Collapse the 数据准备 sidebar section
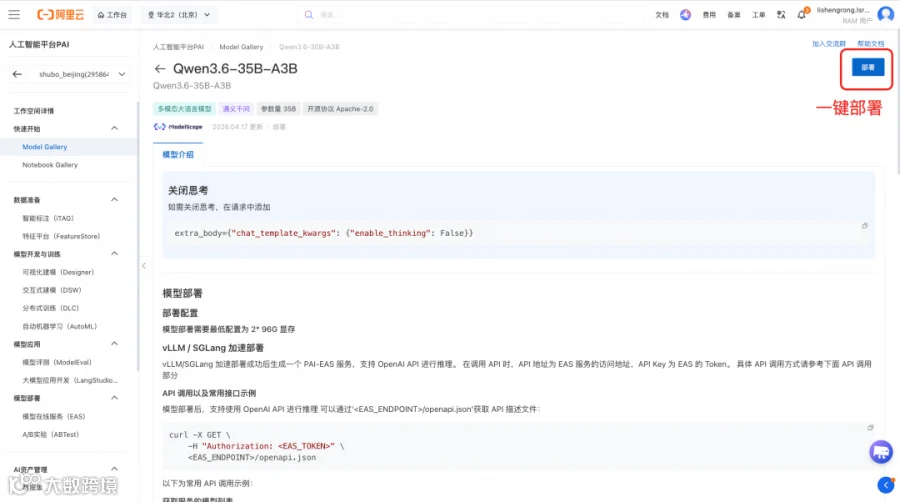Viewport: 900px width, 502px height. point(114,200)
